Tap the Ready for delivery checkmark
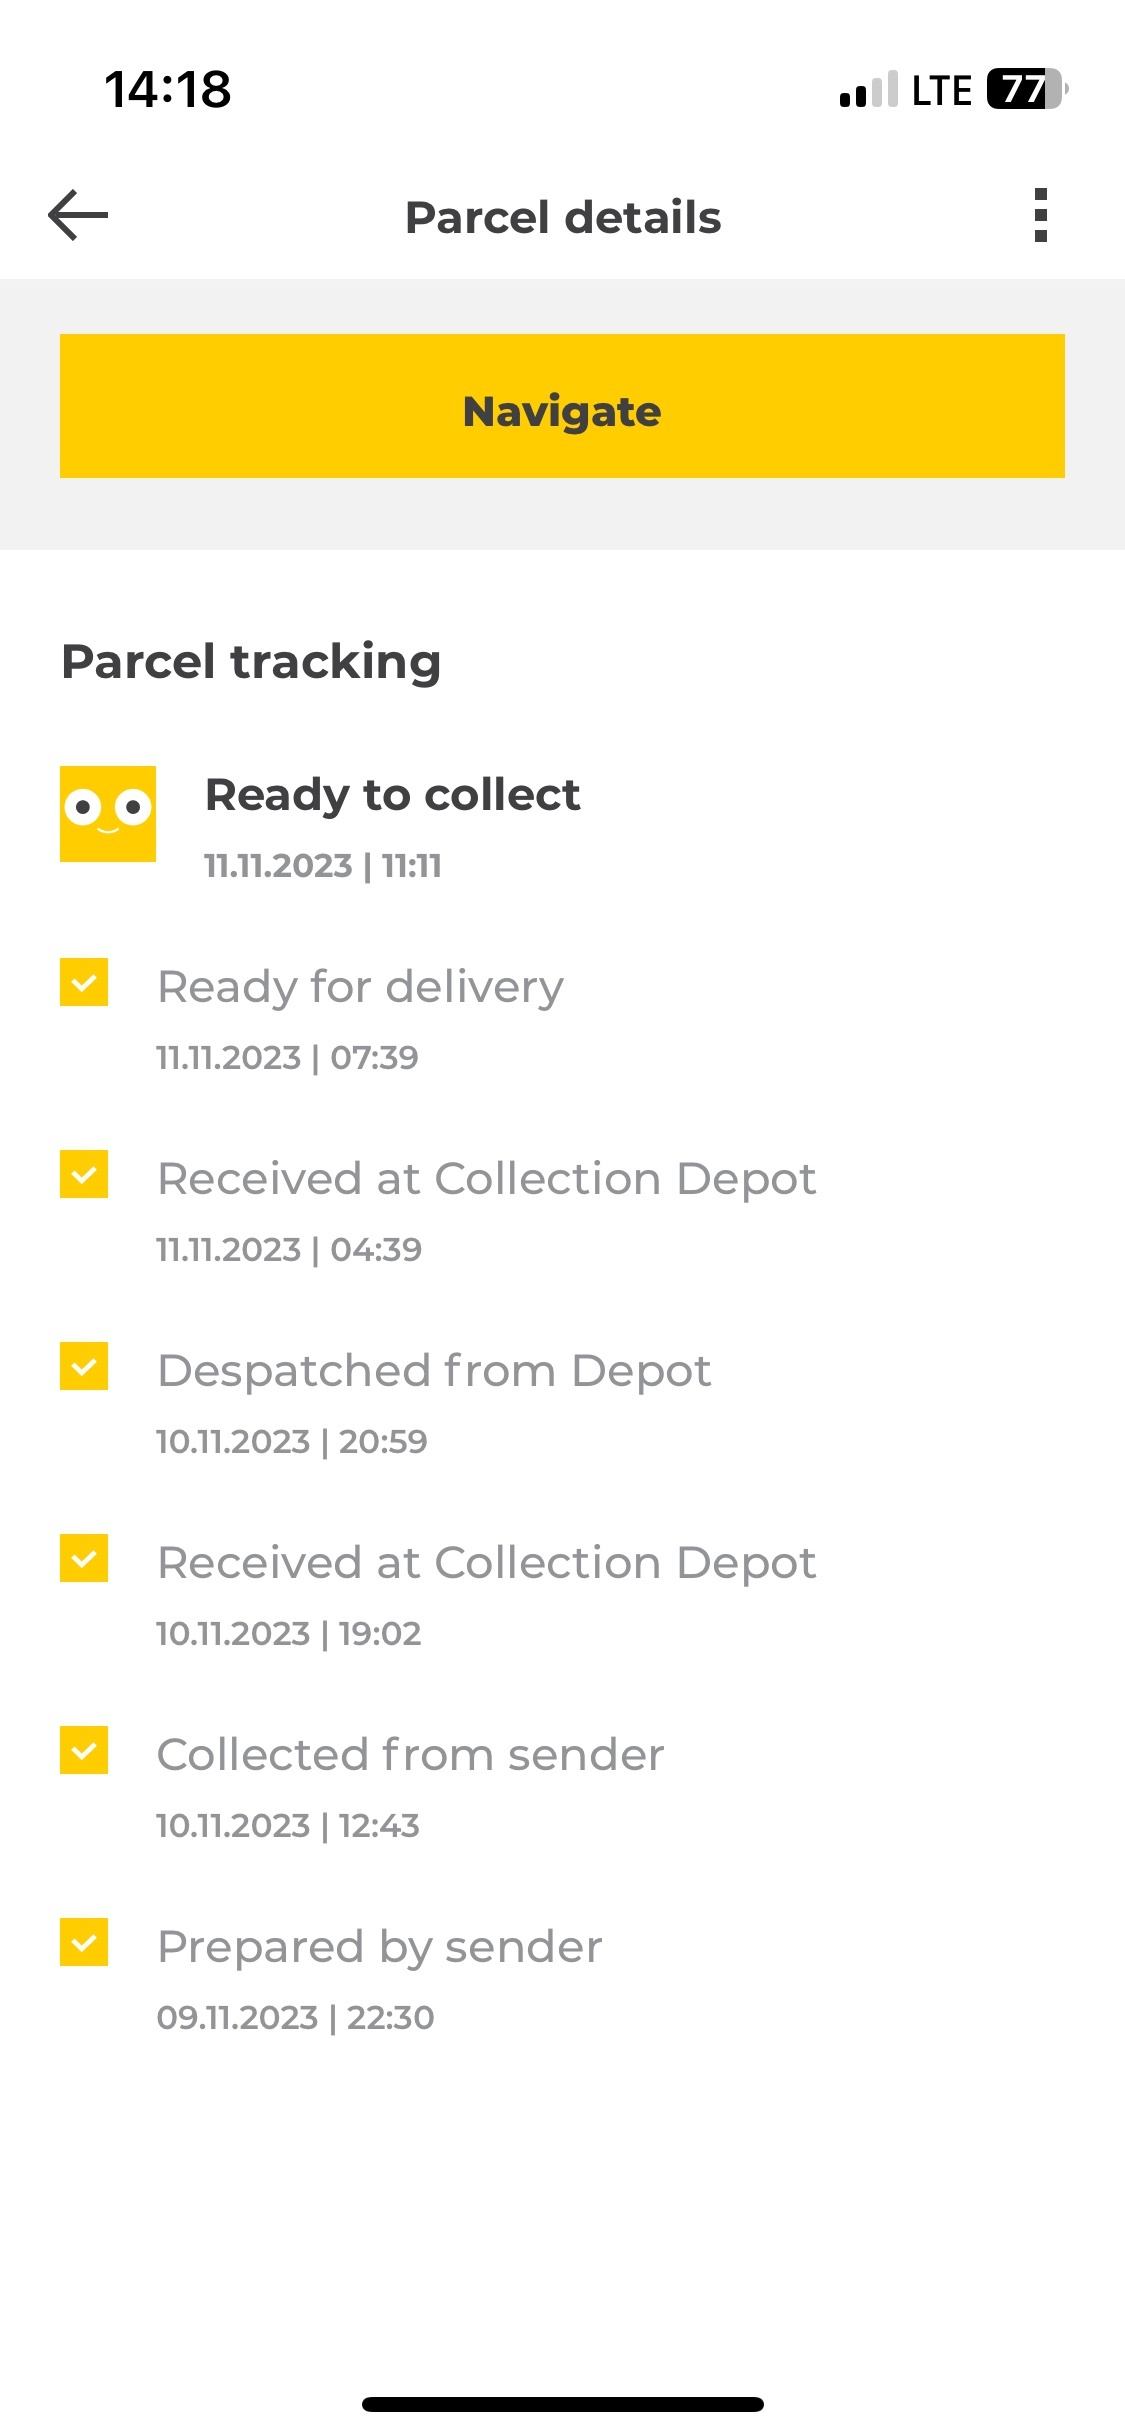Screen dimensions: 1125x2436 [84, 982]
